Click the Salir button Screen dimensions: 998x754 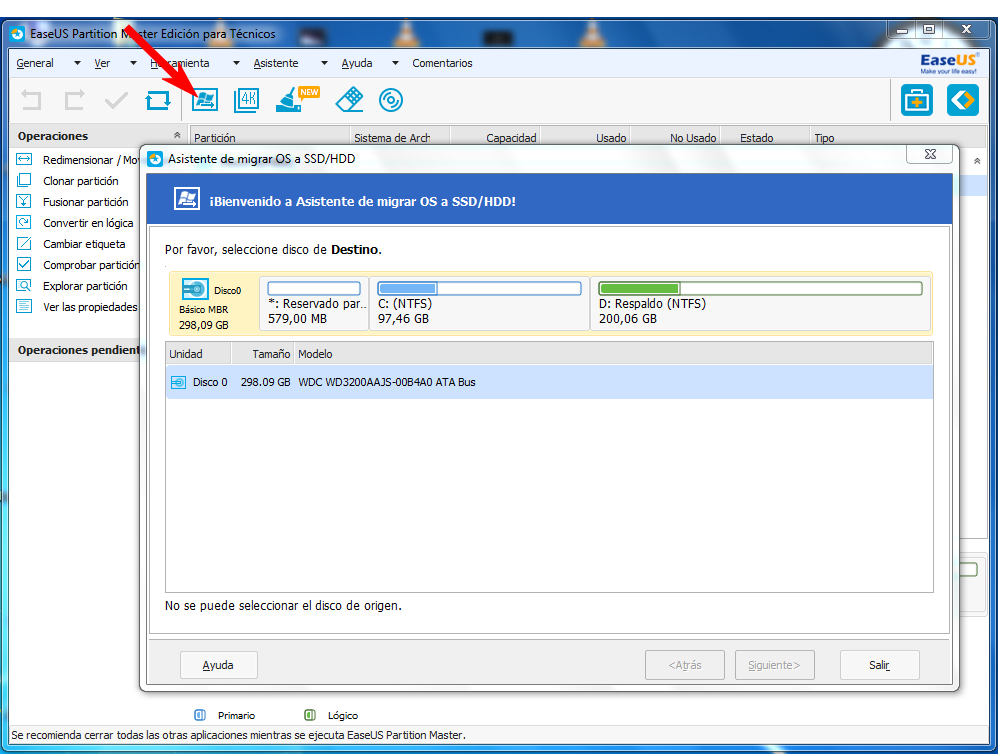click(880, 665)
